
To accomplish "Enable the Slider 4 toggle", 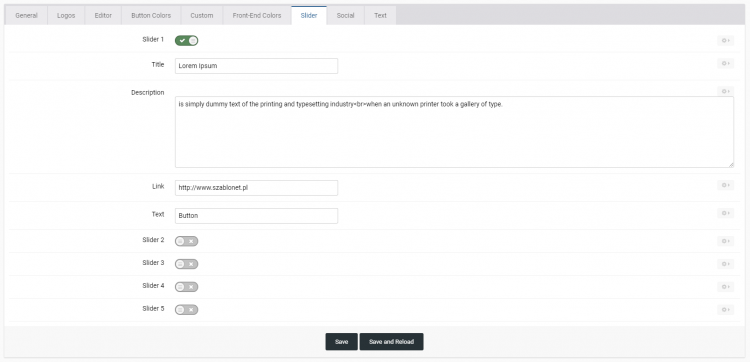I will coord(187,287).
